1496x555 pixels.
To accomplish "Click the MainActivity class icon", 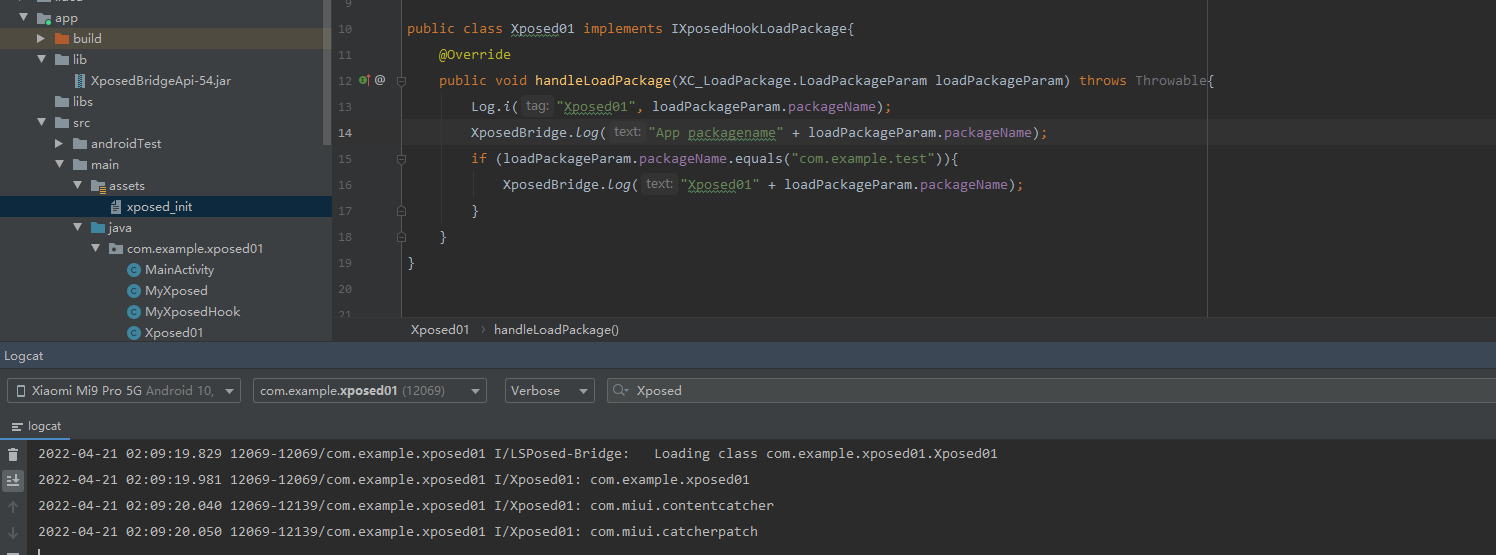I will (134, 270).
